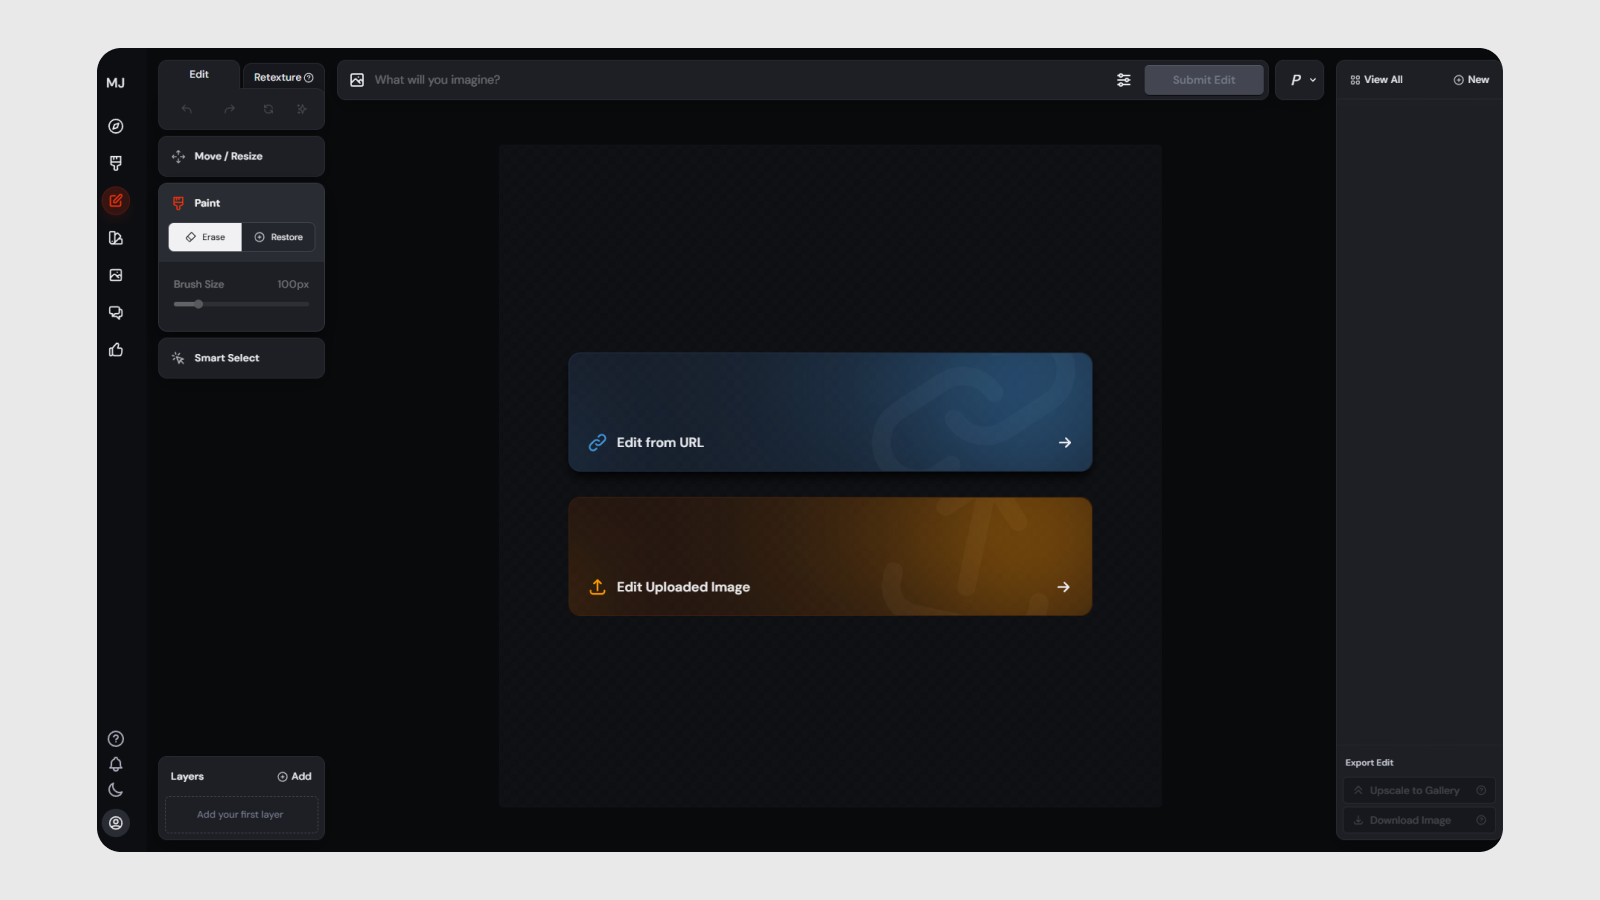This screenshot has height=900, width=1600.
Task: Toggle dark mode with the moon icon
Action: (x=116, y=788)
